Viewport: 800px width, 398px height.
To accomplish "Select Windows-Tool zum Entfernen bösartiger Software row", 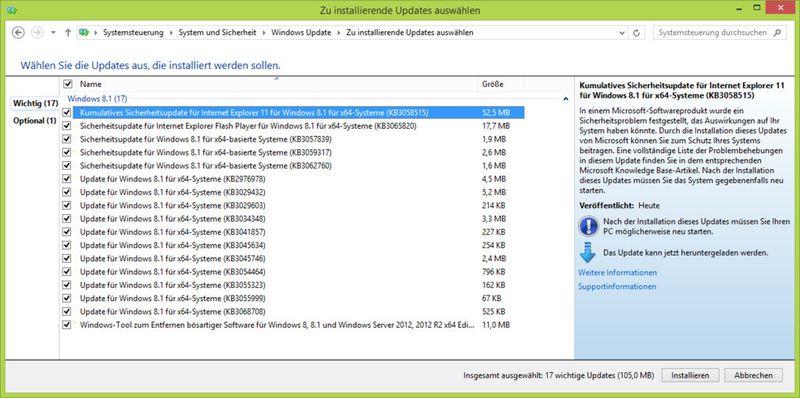I will [x=298, y=325].
